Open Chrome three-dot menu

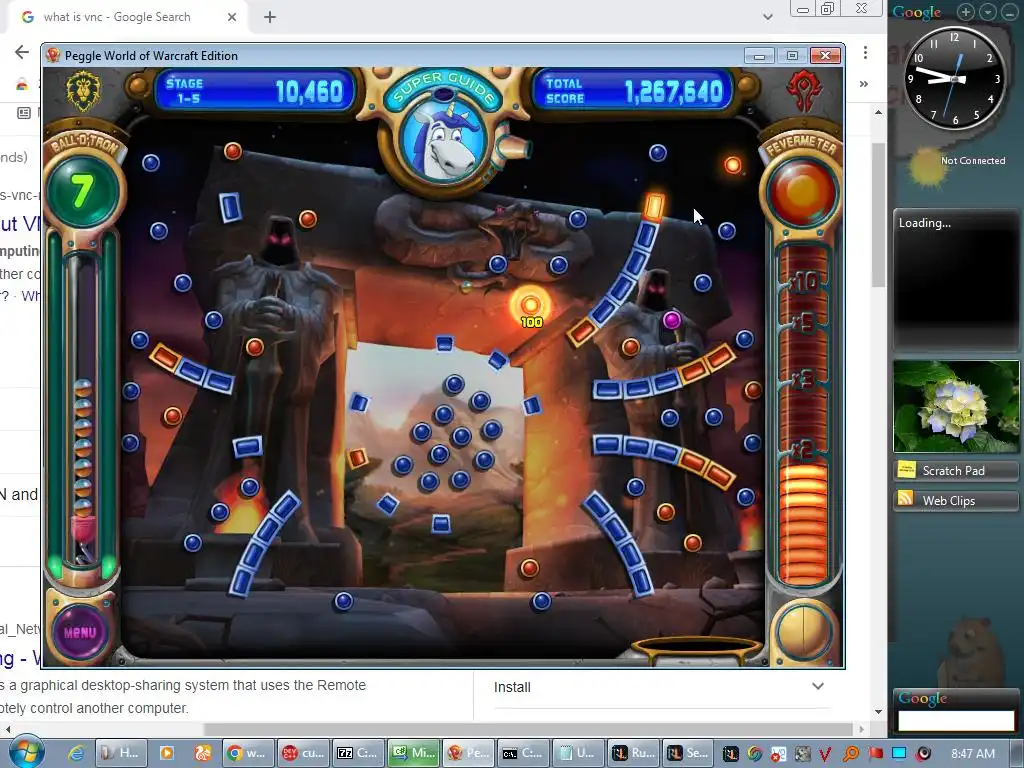point(865,52)
